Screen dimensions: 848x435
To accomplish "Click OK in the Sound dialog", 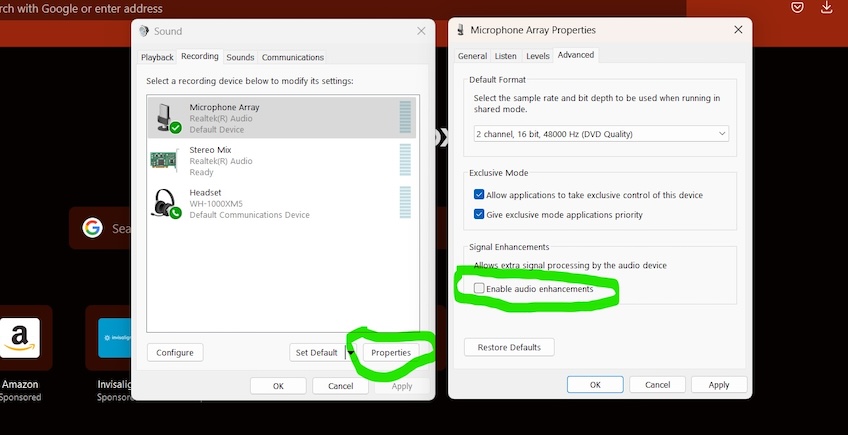I will click(x=278, y=386).
